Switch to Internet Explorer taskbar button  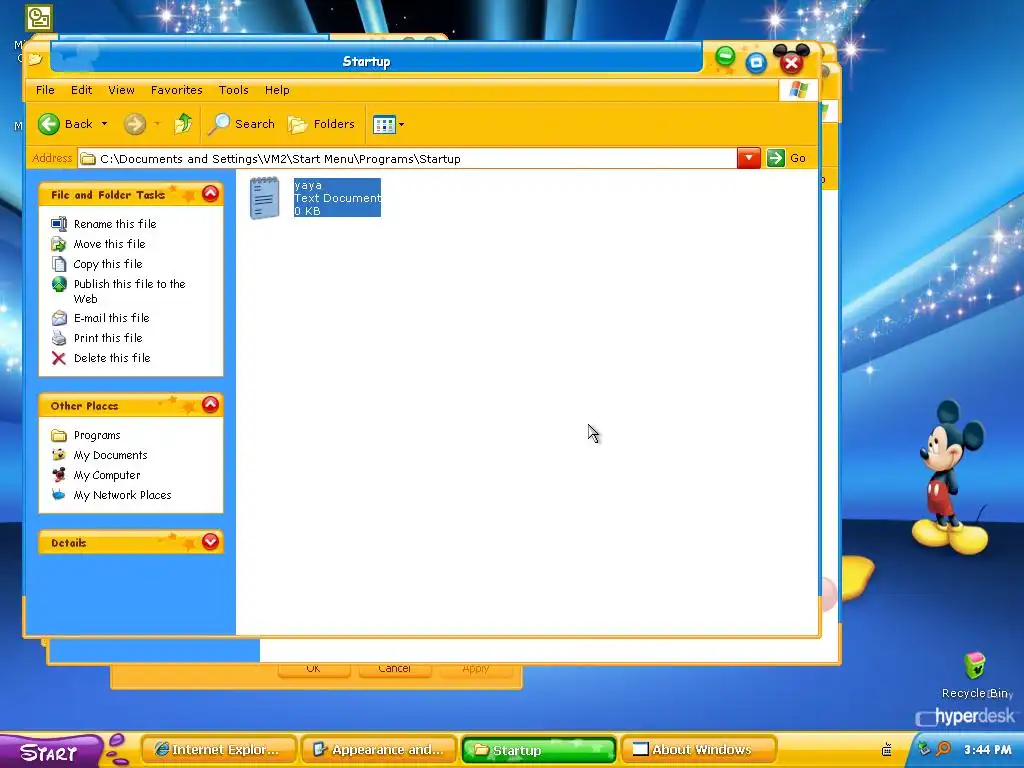coord(219,750)
